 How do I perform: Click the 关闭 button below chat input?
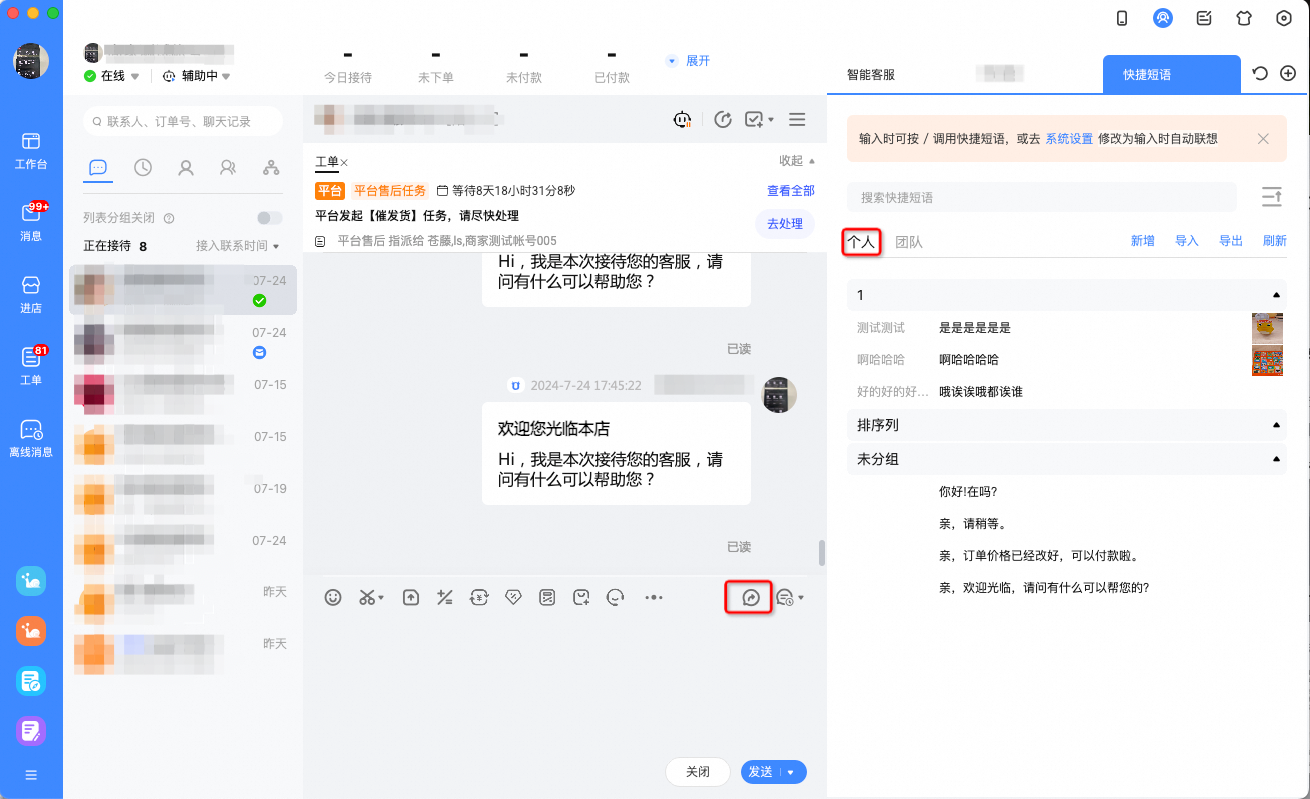[698, 772]
